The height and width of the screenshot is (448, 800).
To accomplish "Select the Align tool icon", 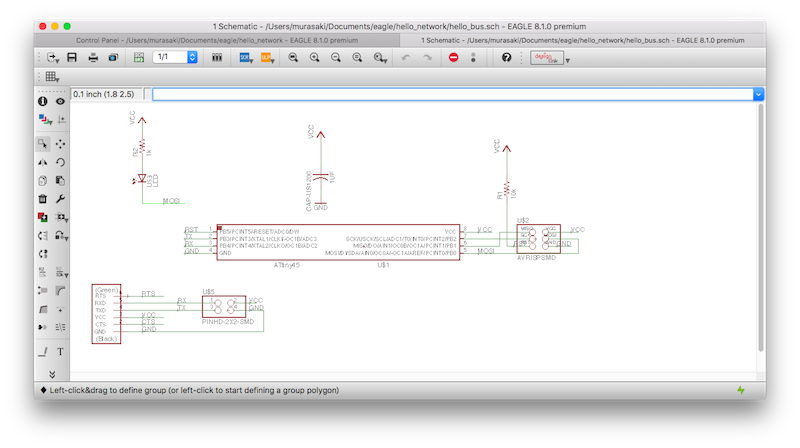I will tap(61, 327).
